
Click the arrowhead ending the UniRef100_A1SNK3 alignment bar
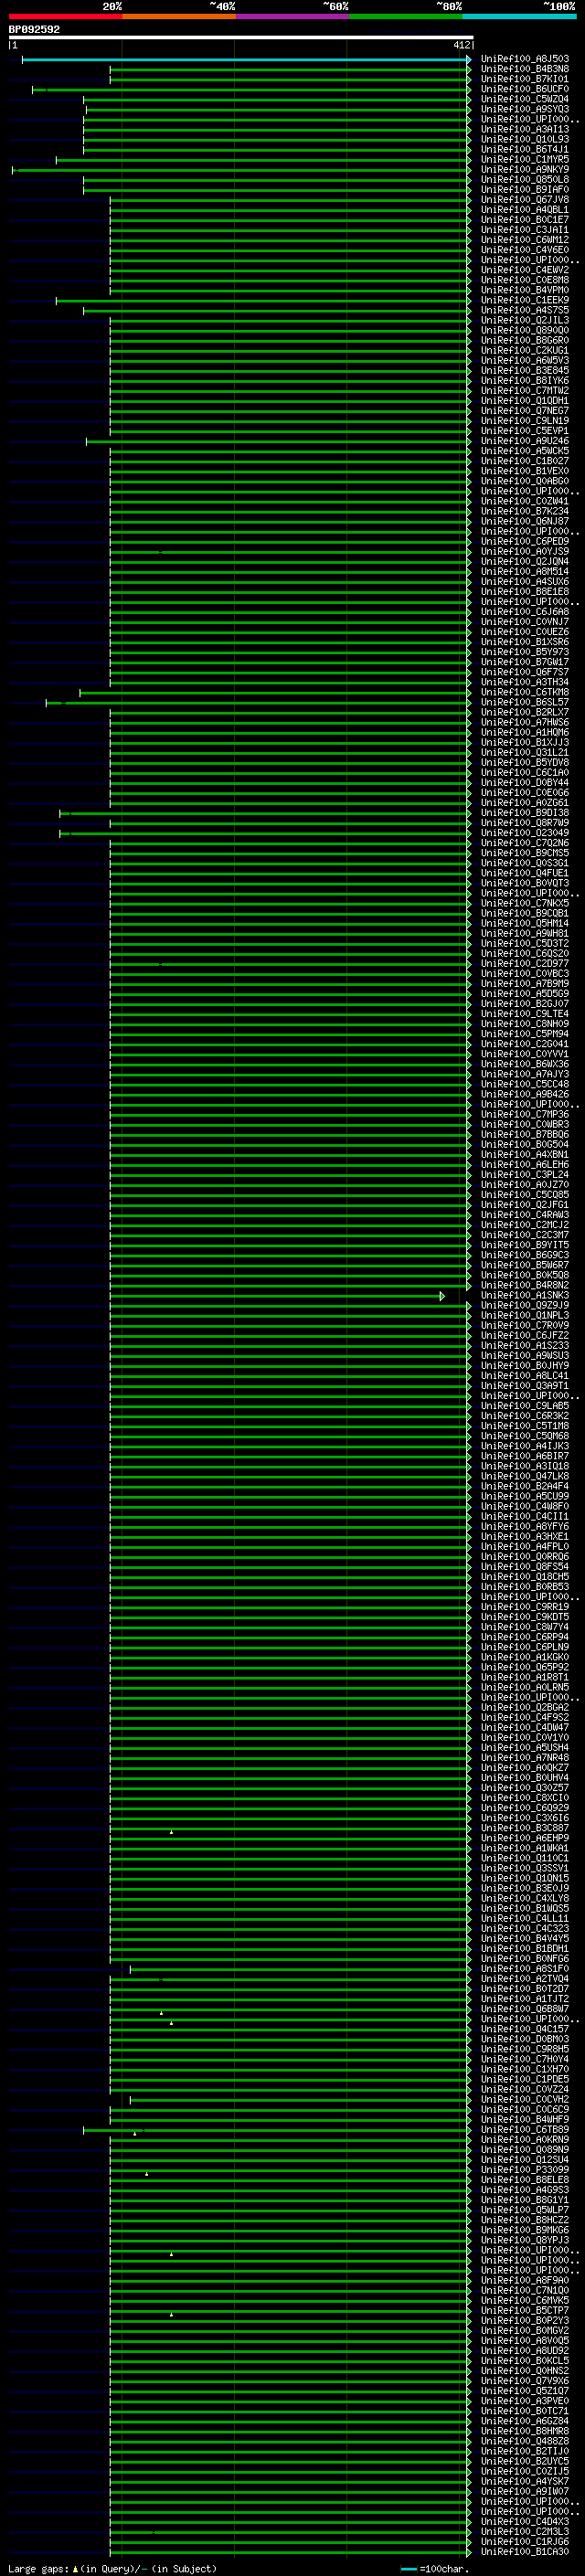(442, 1296)
